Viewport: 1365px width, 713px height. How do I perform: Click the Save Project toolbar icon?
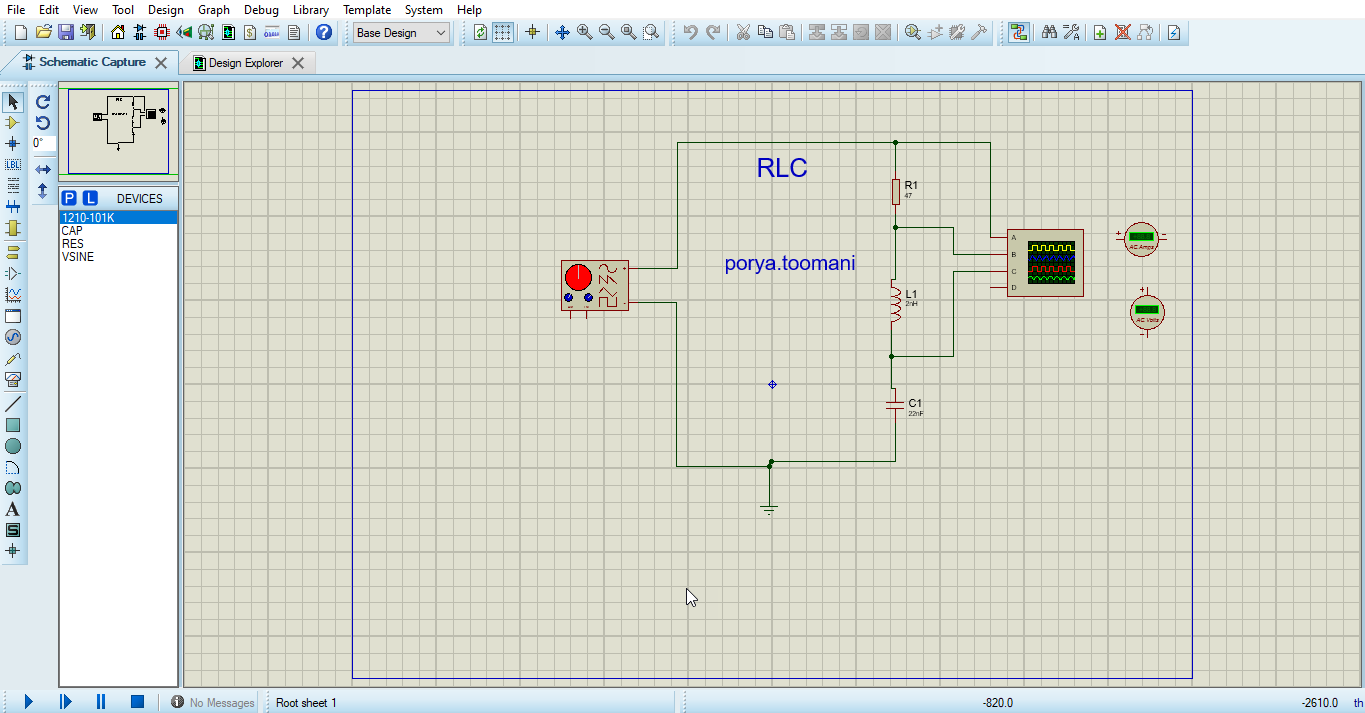66,32
